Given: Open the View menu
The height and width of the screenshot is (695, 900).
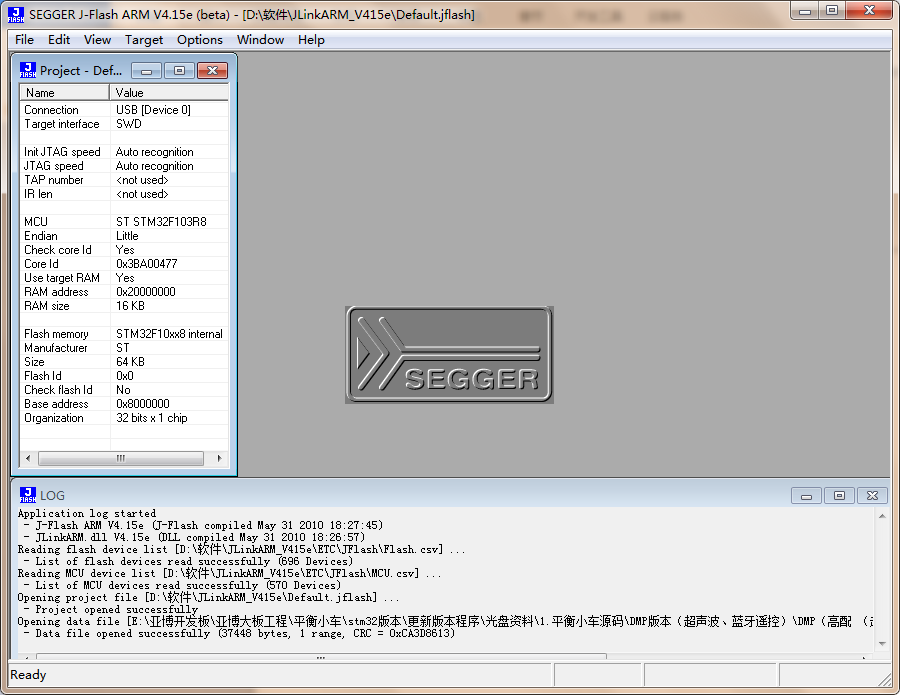Looking at the screenshot, I should coord(97,40).
